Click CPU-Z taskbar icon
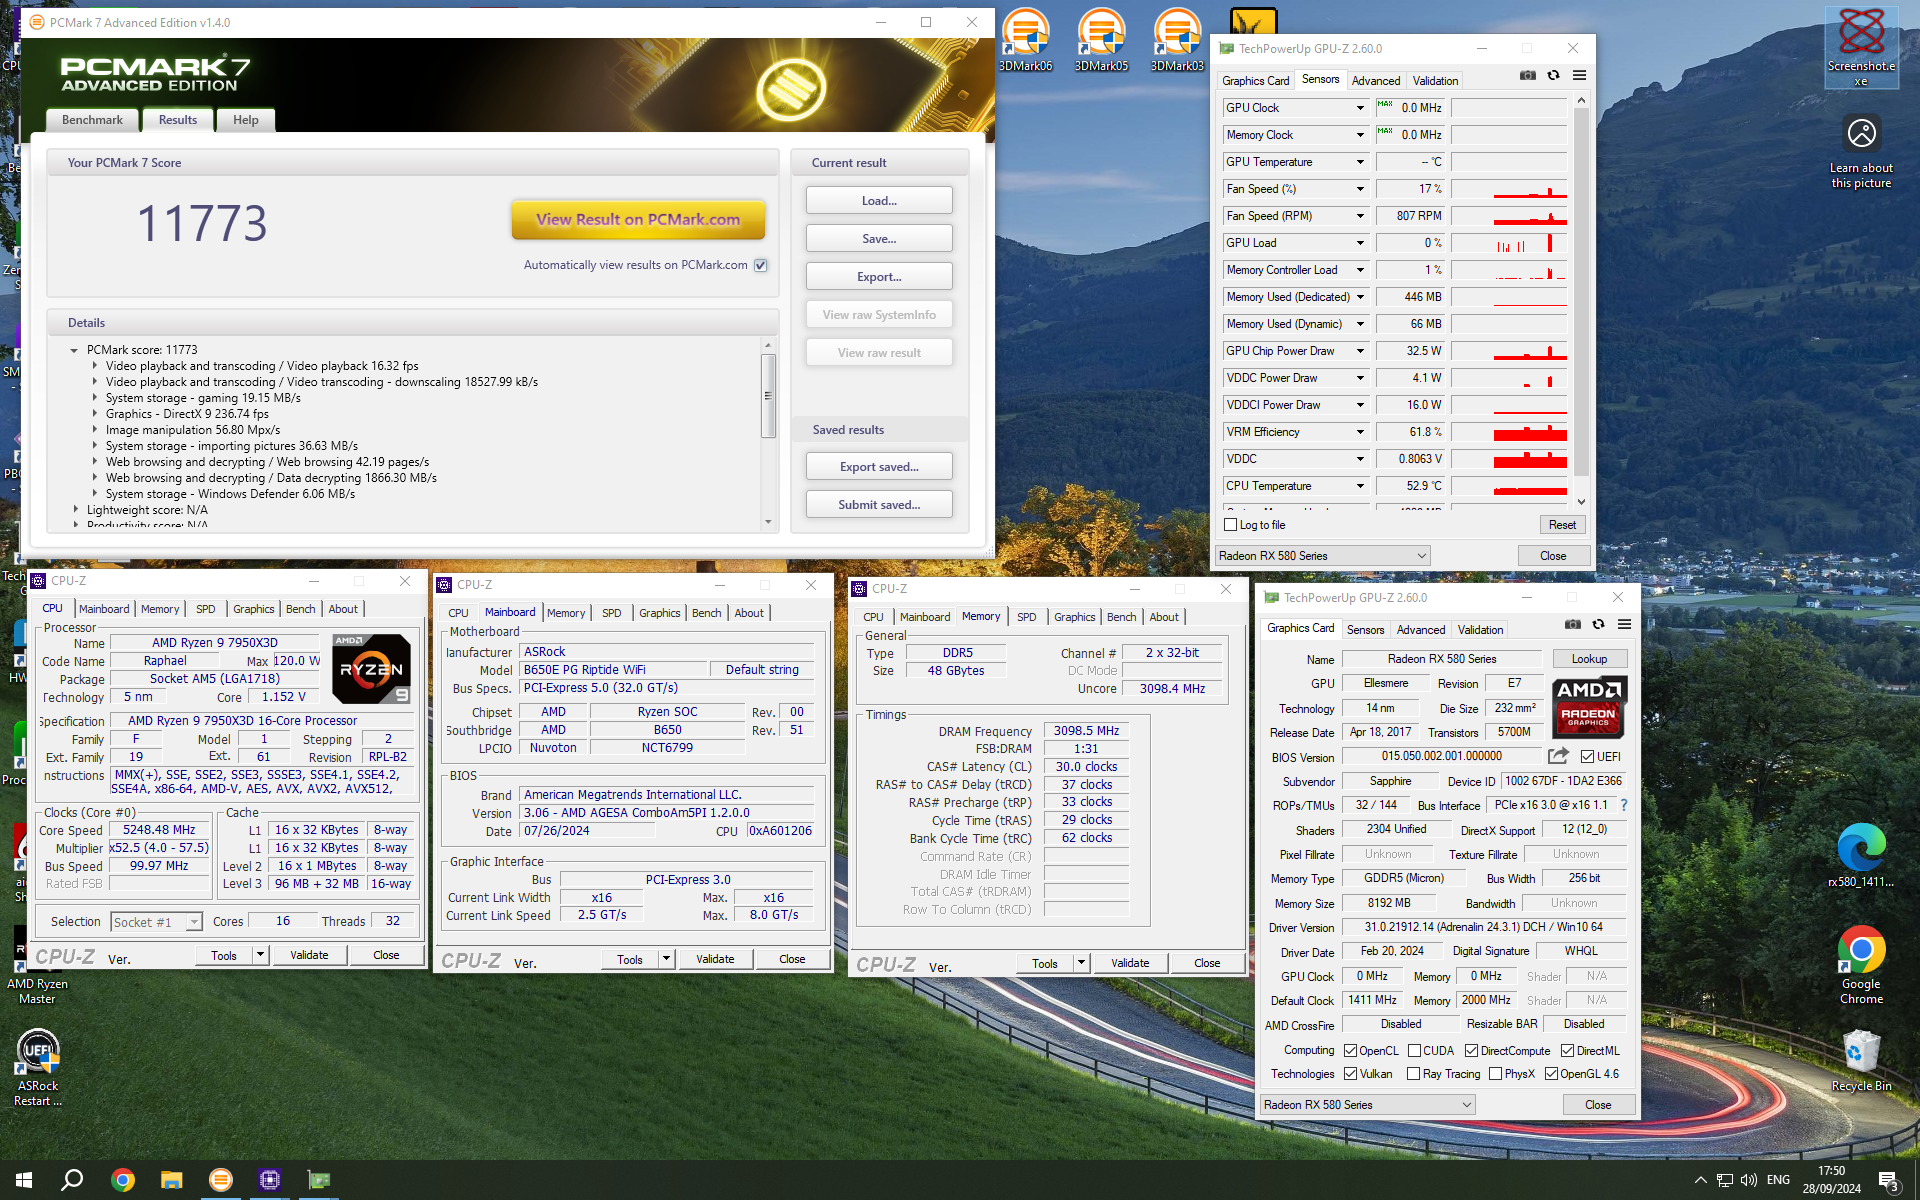 click(x=270, y=1180)
